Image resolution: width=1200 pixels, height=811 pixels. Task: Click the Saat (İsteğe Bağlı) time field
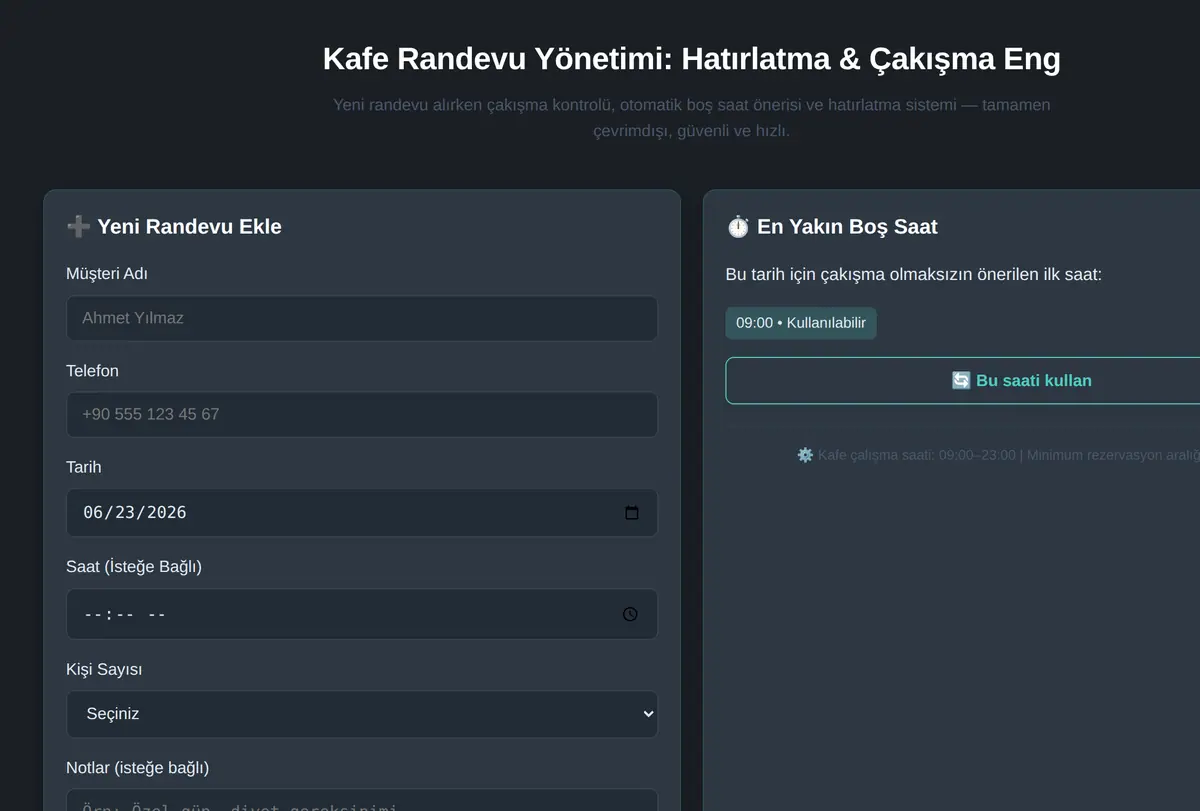(362, 614)
